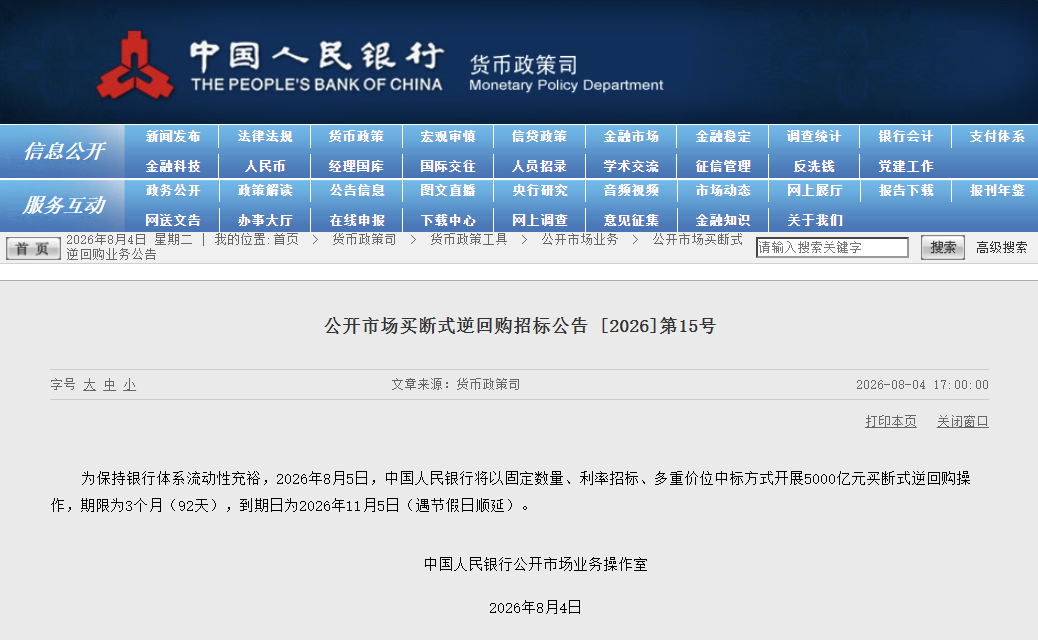Screen dimensions: 1038x640
Task: Open the 金融科技 link
Action: click(173, 166)
